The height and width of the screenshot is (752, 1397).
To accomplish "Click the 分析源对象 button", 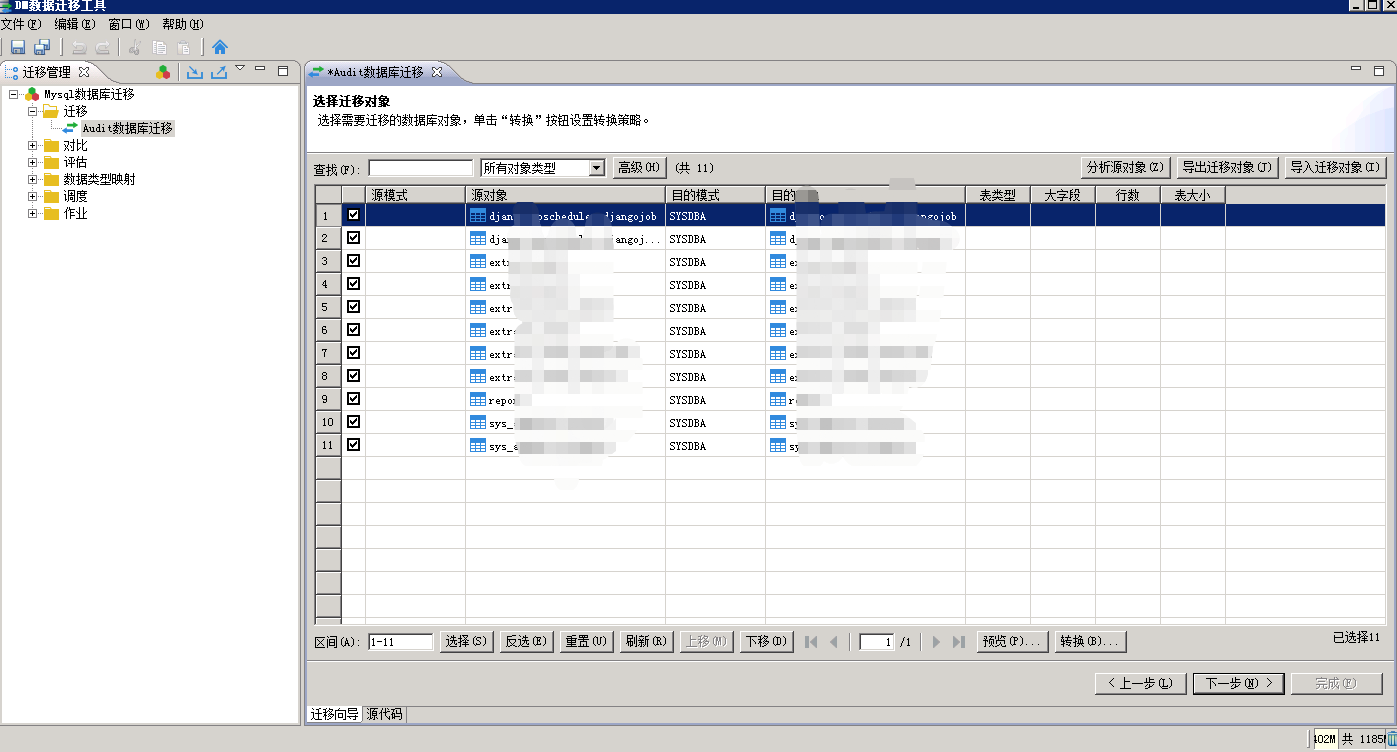I will [1124, 168].
